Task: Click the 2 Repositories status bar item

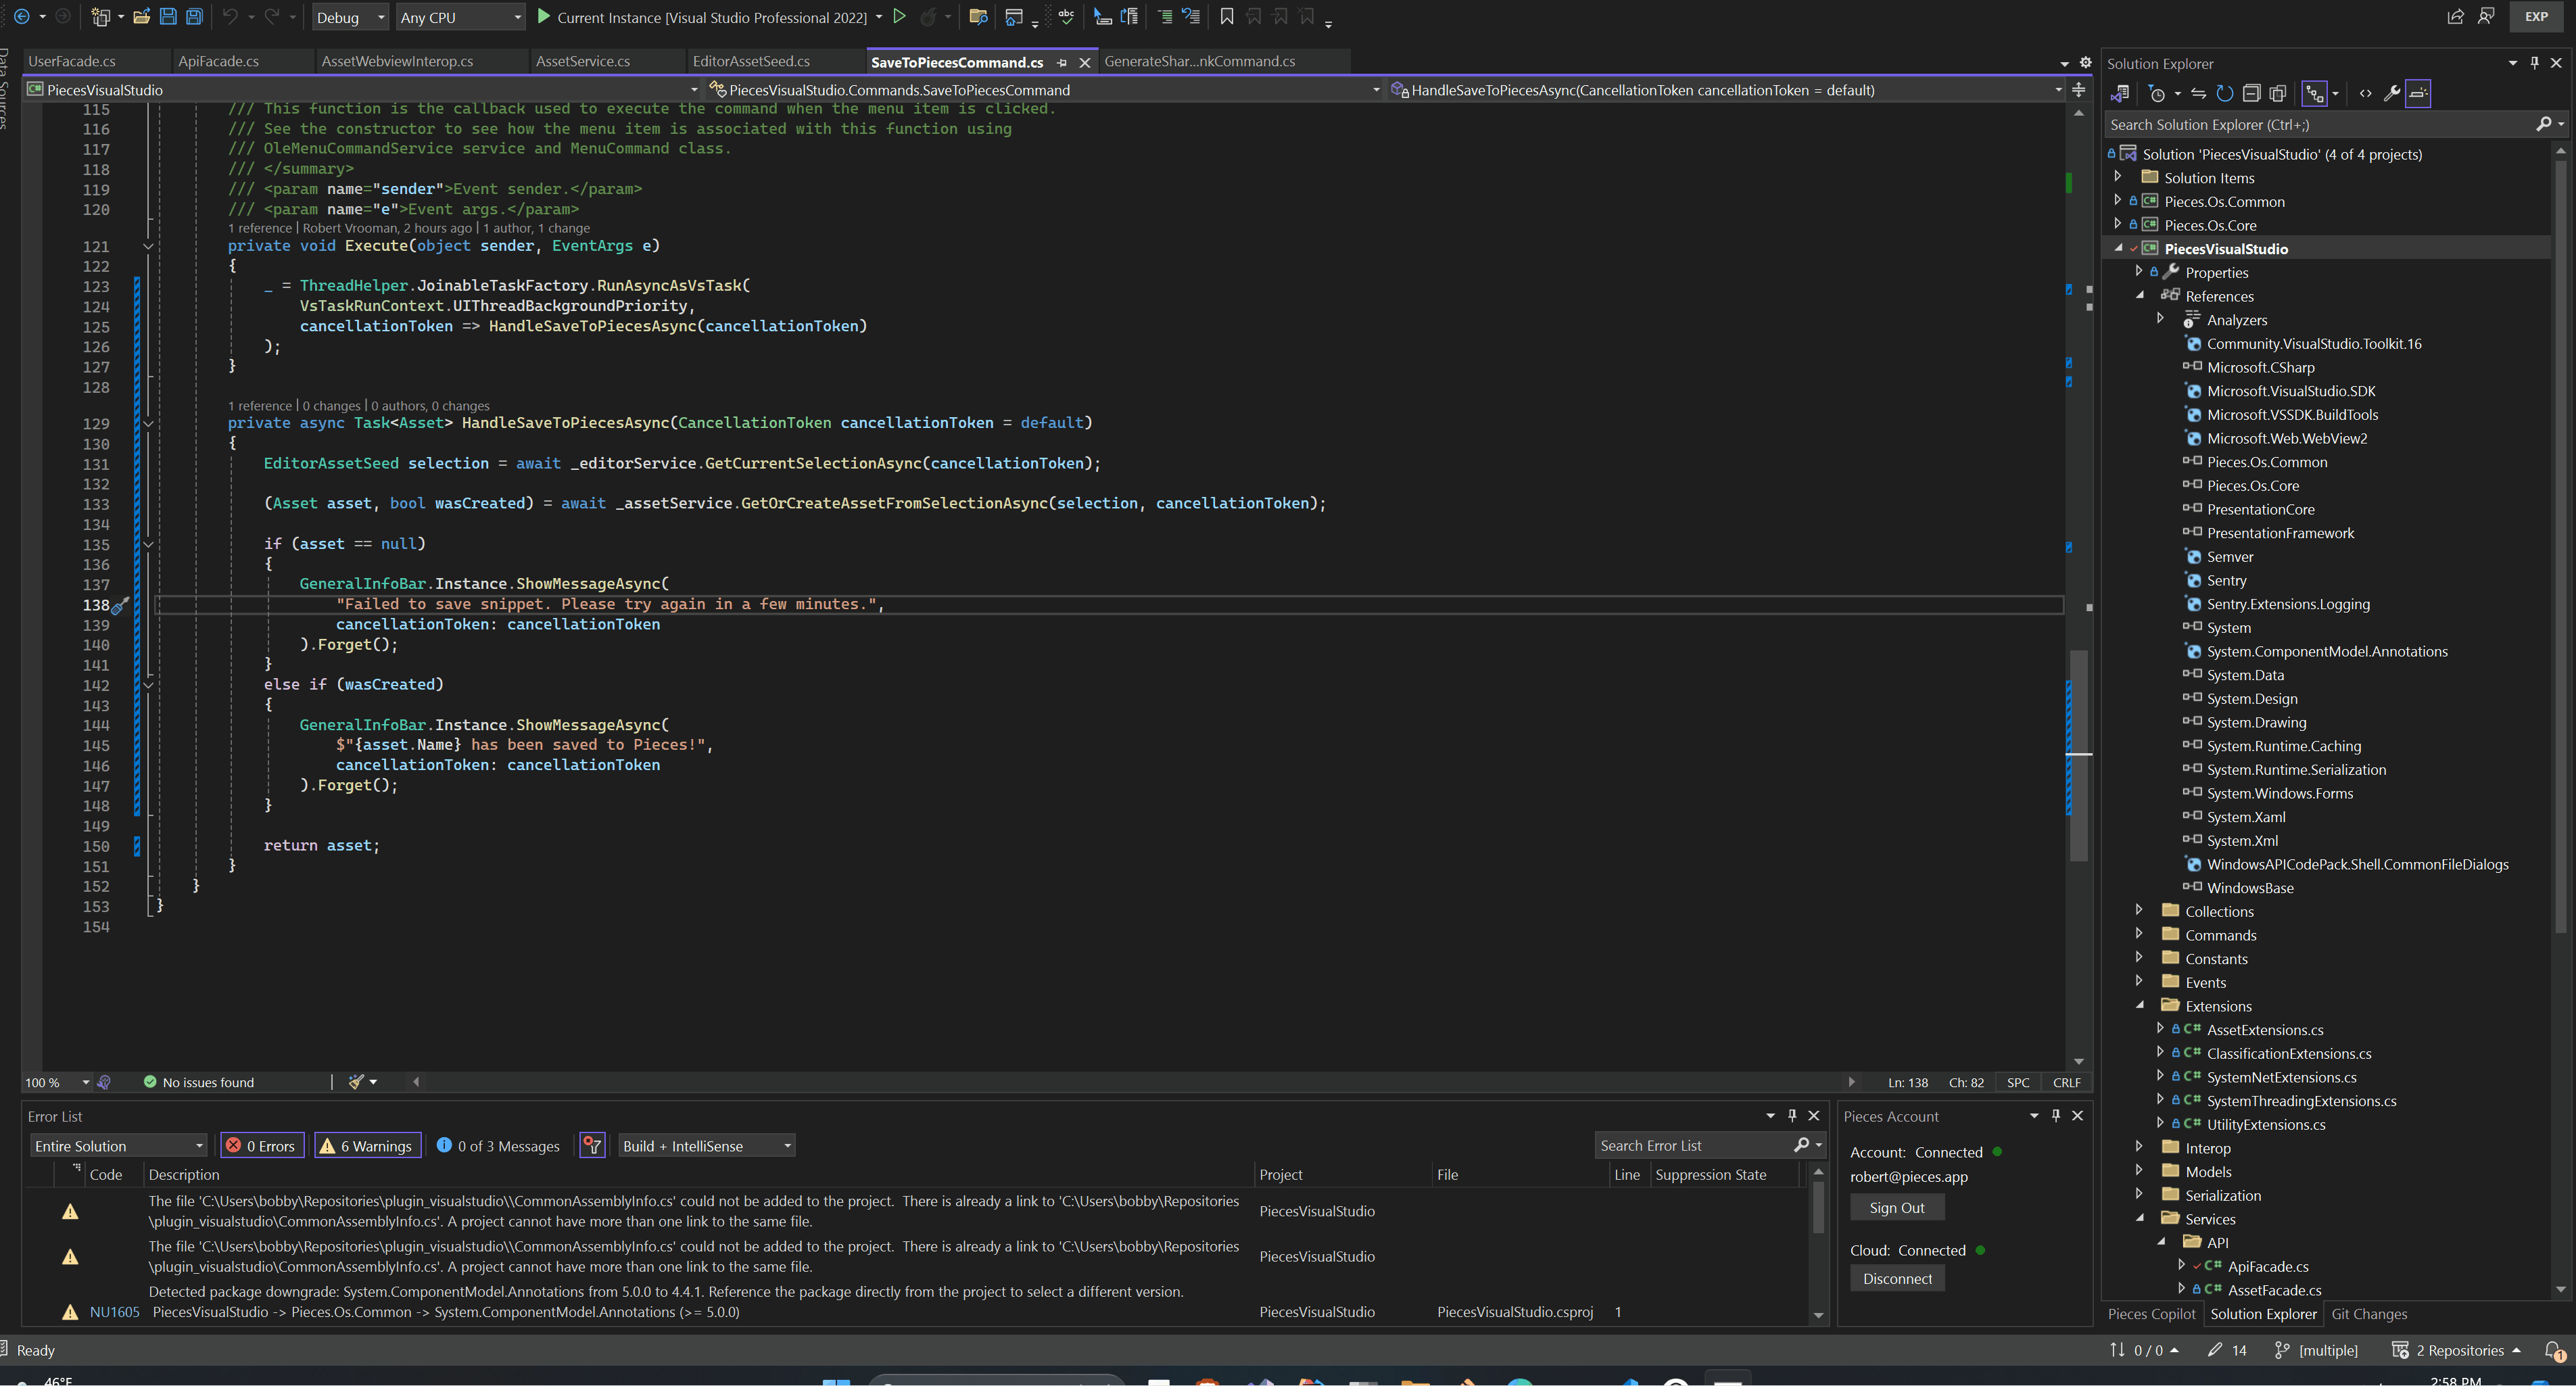Action: (x=2457, y=1350)
